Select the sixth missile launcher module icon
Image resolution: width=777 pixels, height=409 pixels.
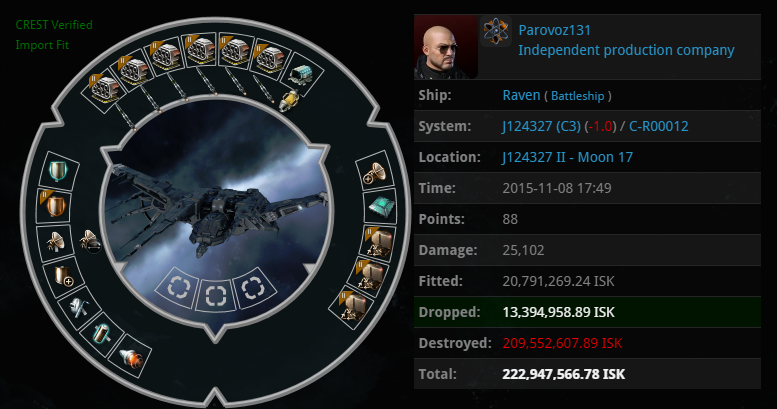point(270,59)
